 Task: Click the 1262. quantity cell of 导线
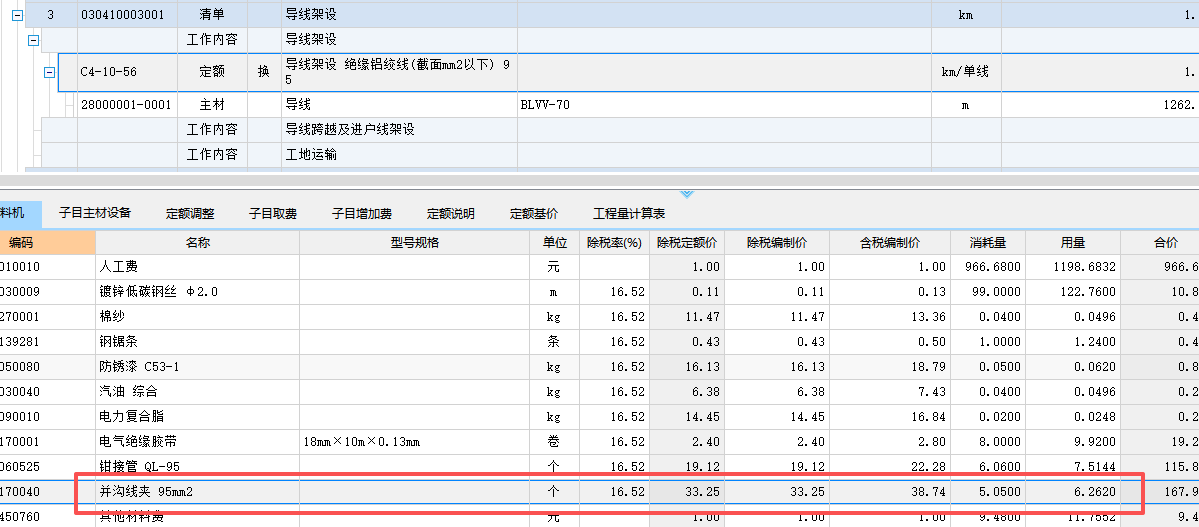click(x=1100, y=105)
